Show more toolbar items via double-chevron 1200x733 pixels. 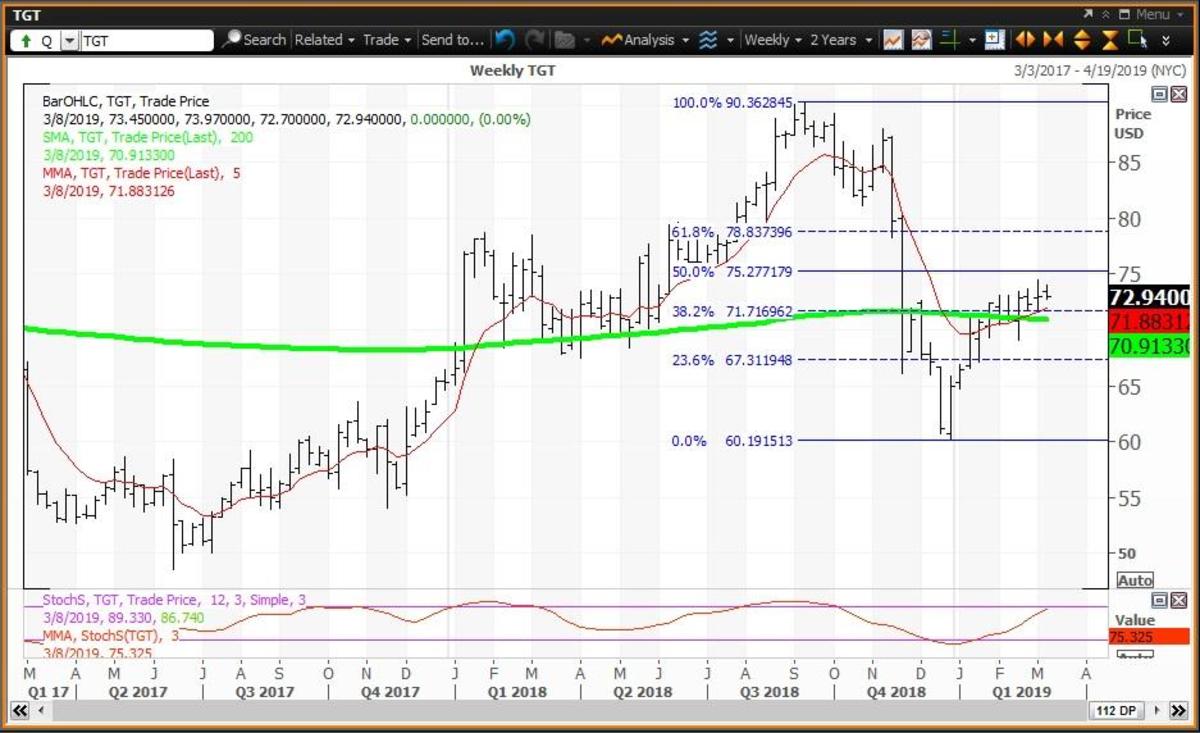pyautogui.click(x=1166, y=40)
